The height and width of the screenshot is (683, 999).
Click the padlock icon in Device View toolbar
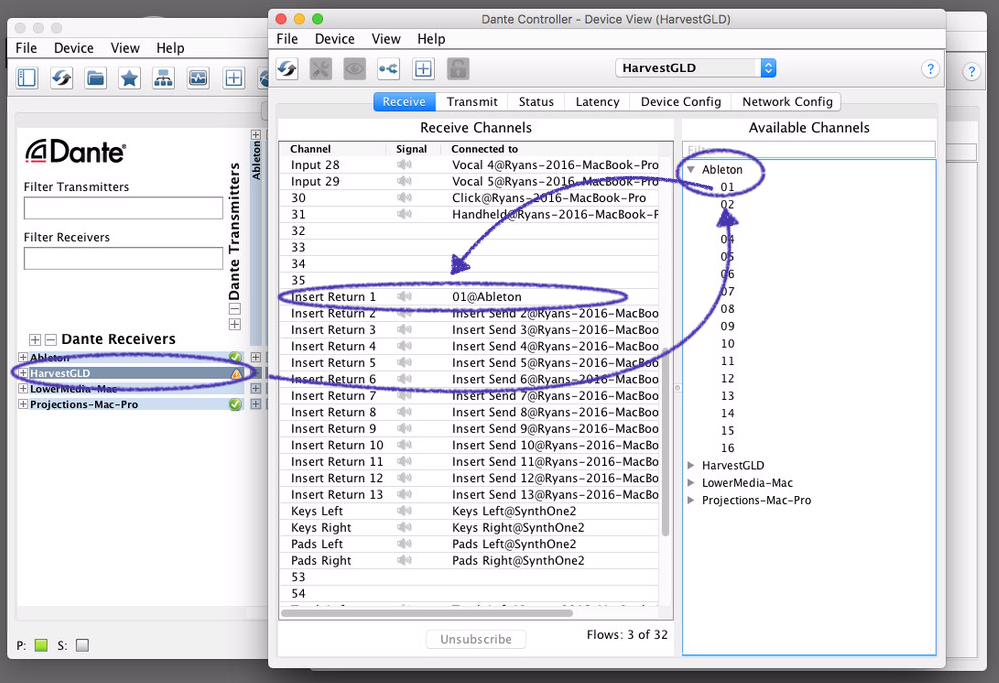click(457, 68)
